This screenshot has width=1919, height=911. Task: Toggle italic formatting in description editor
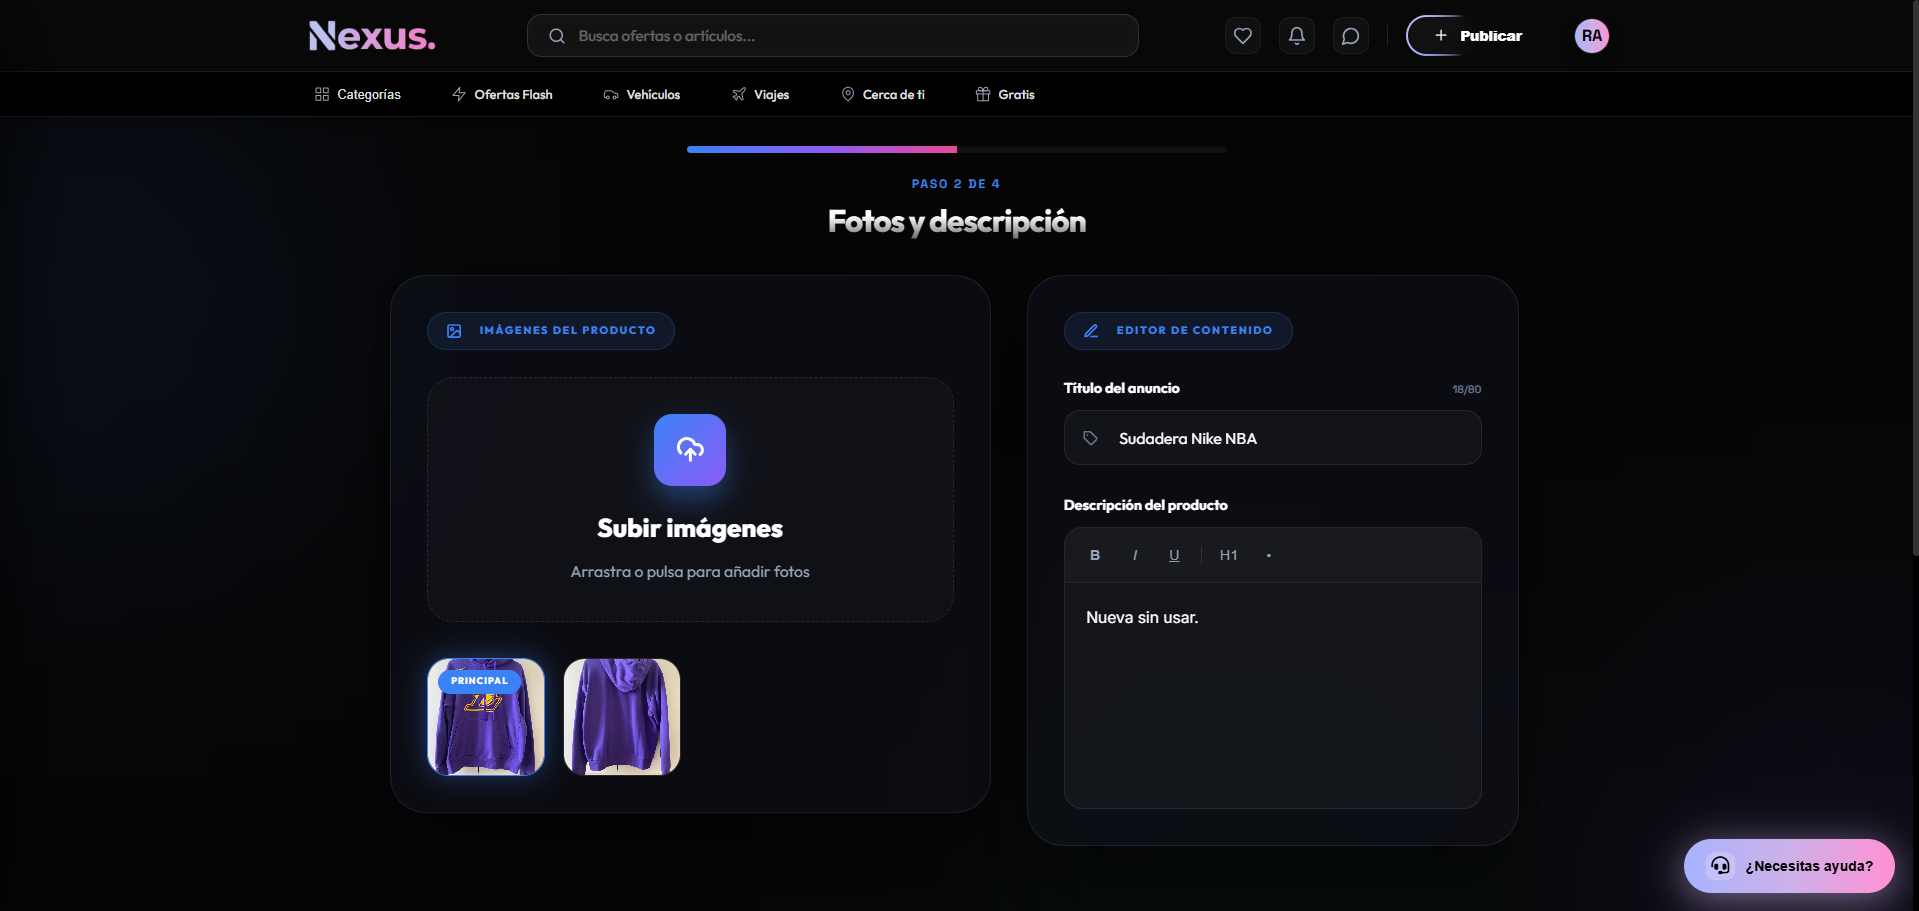tap(1135, 555)
